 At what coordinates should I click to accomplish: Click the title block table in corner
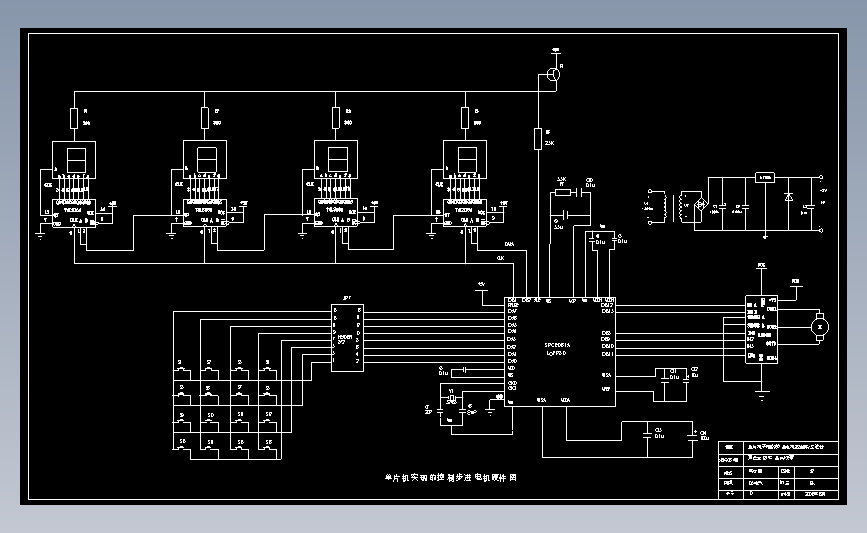click(x=779, y=471)
